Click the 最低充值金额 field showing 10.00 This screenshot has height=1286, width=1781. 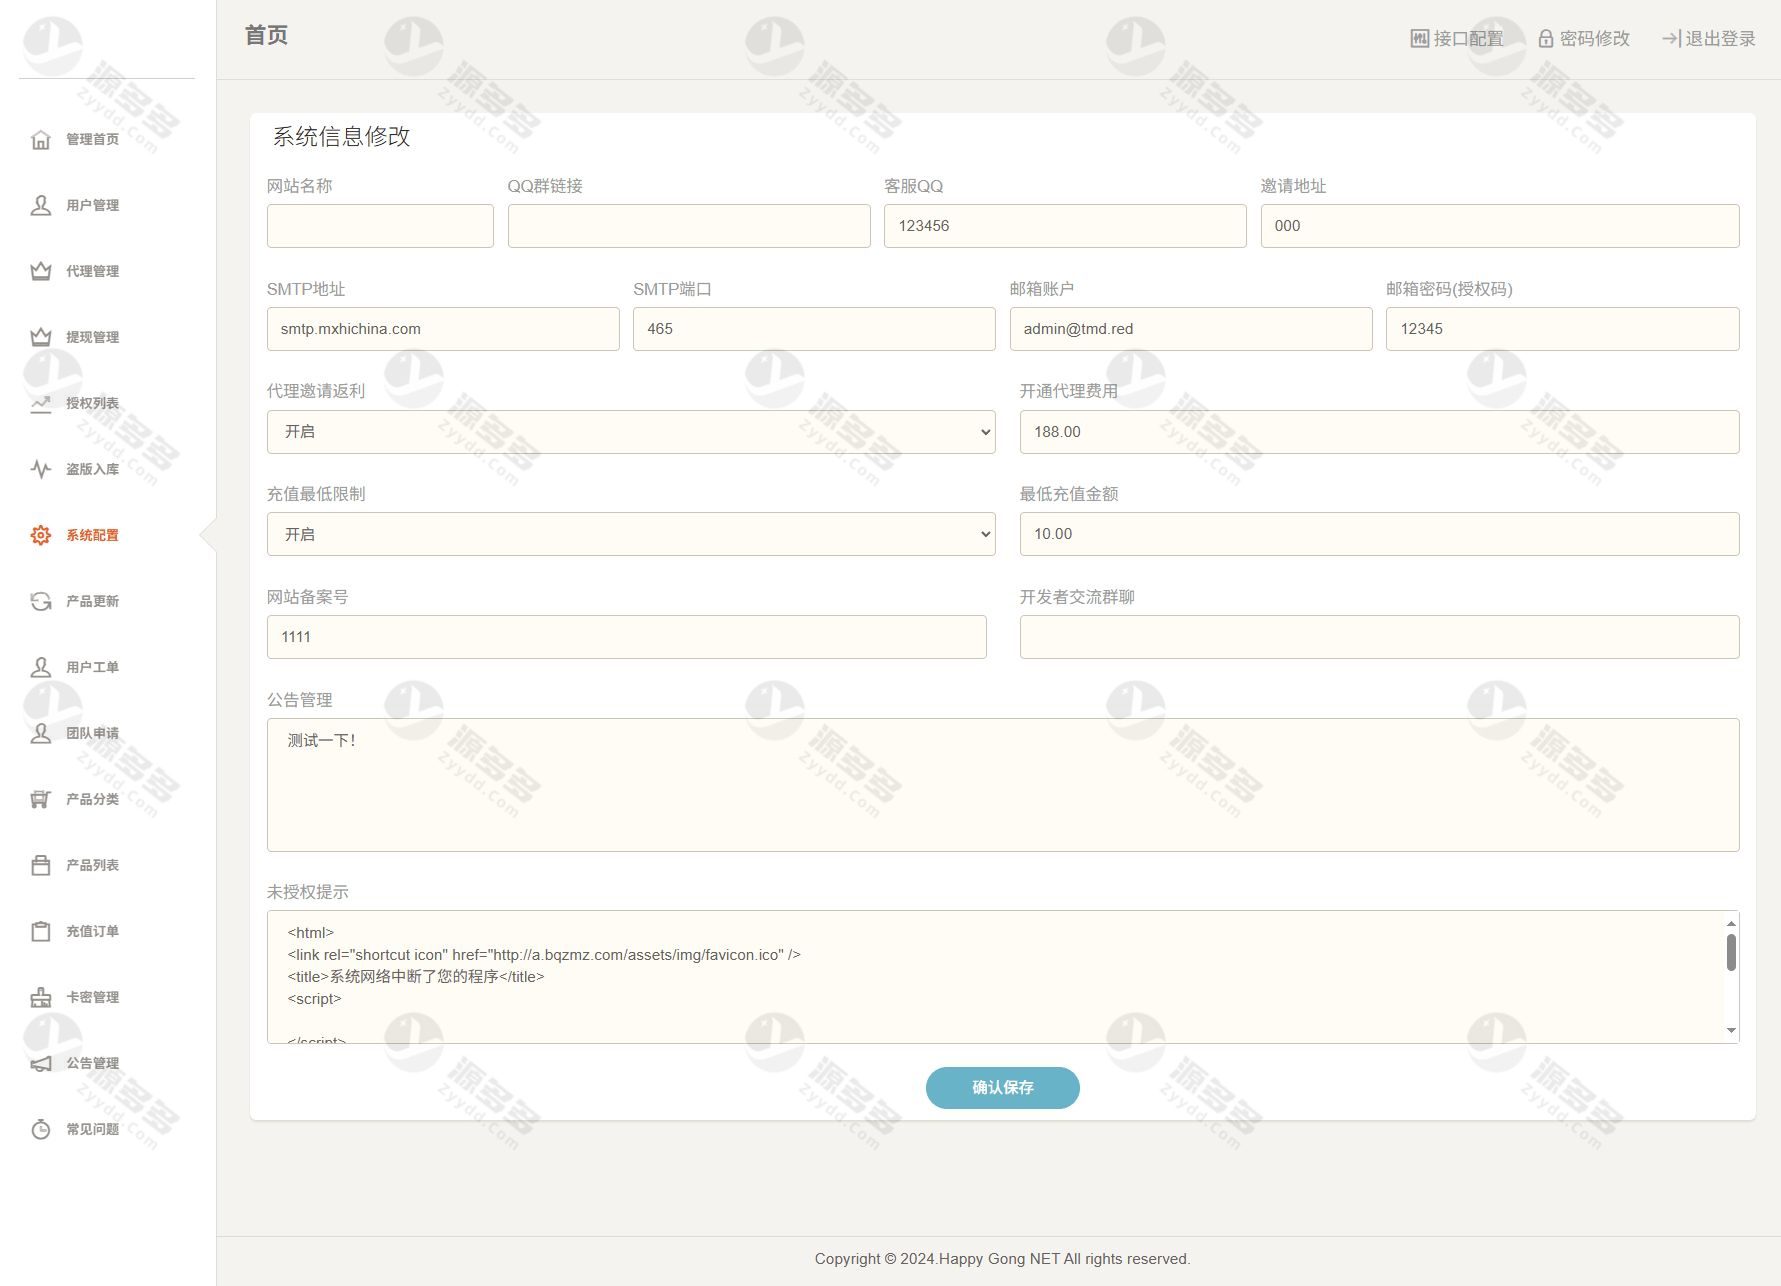tap(1380, 534)
